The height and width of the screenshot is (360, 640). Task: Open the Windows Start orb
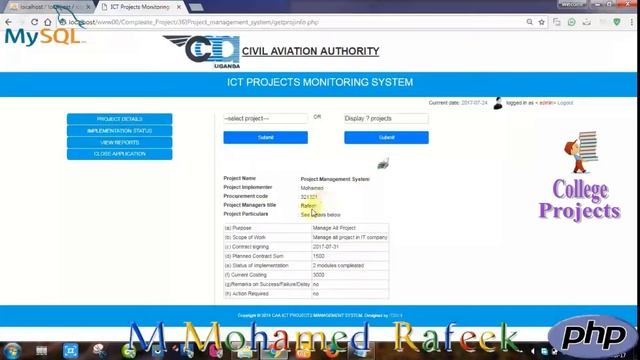click(12, 351)
